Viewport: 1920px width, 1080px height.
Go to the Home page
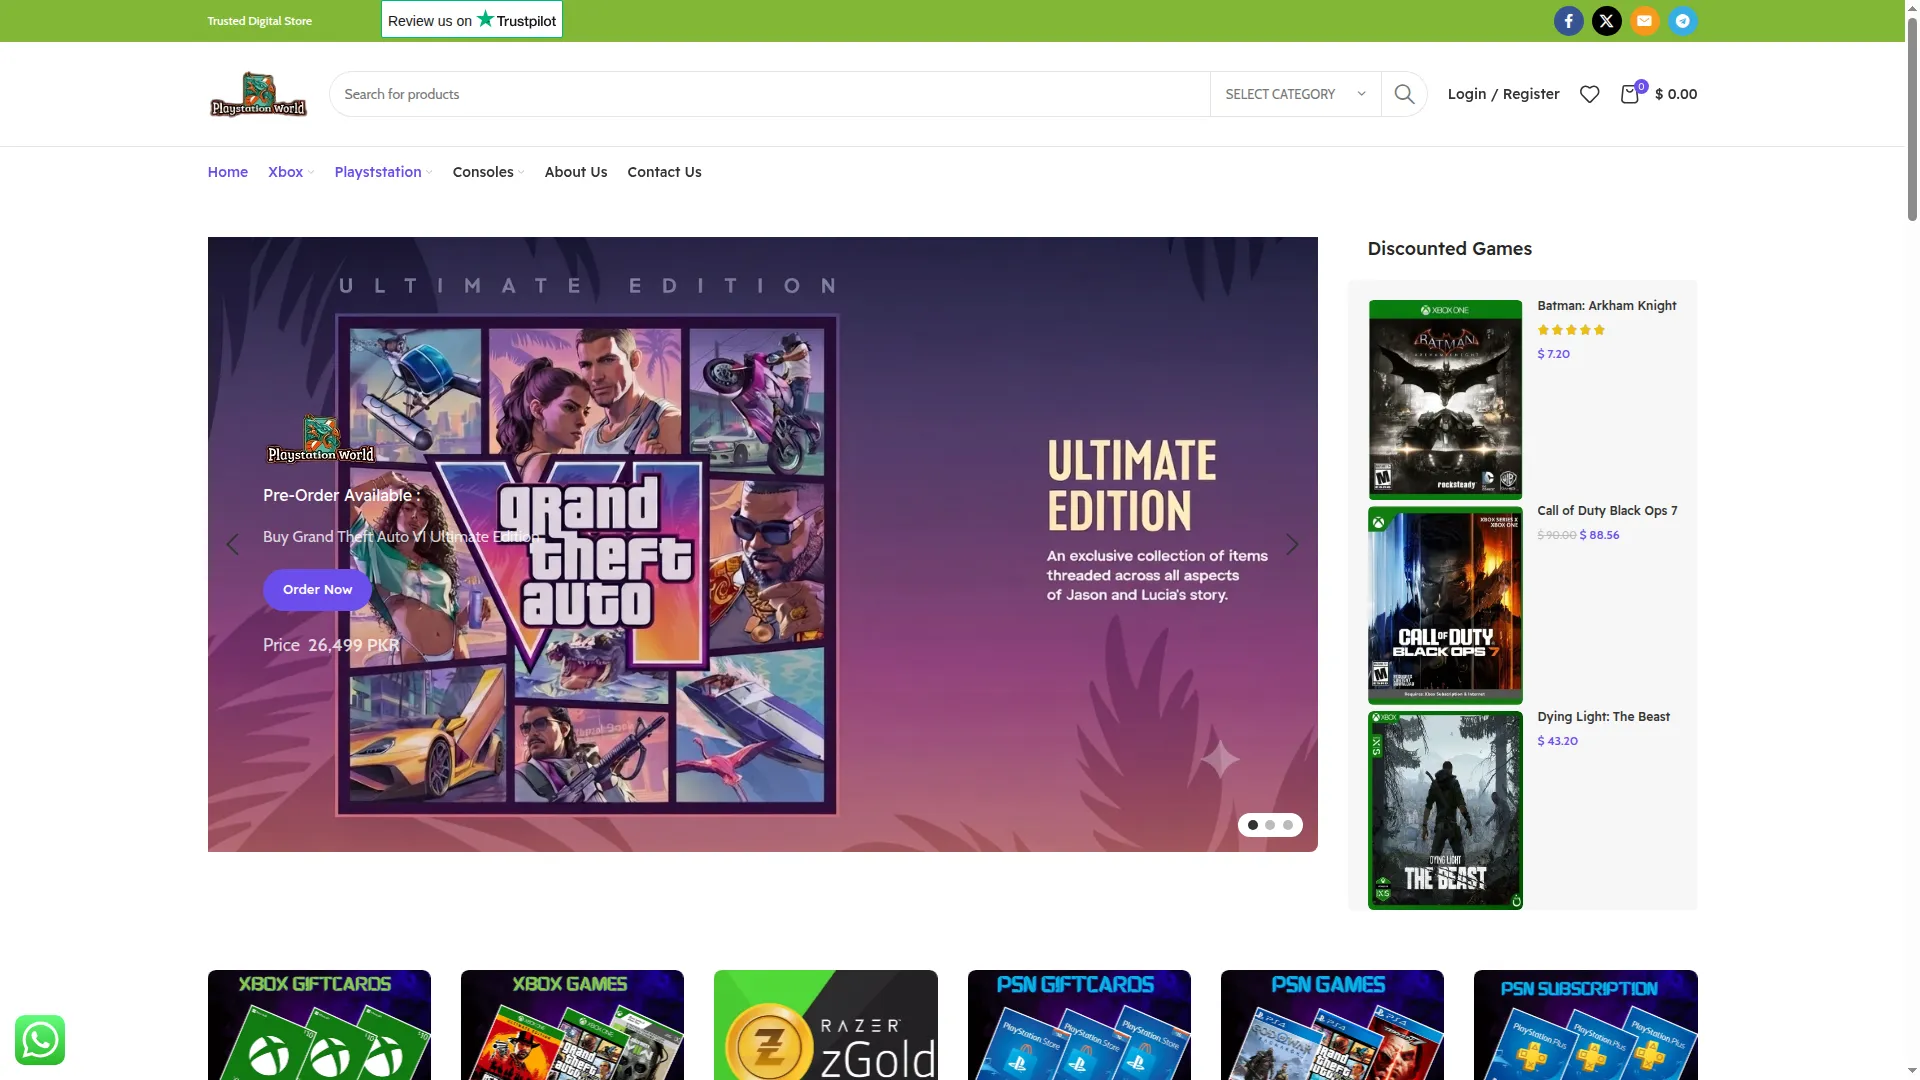(228, 172)
